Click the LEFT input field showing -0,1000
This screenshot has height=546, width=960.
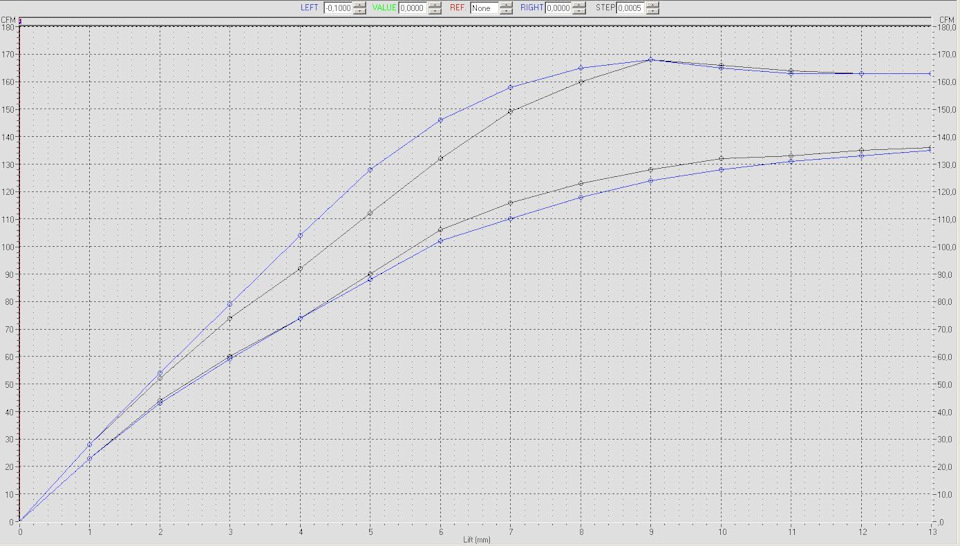coord(338,8)
